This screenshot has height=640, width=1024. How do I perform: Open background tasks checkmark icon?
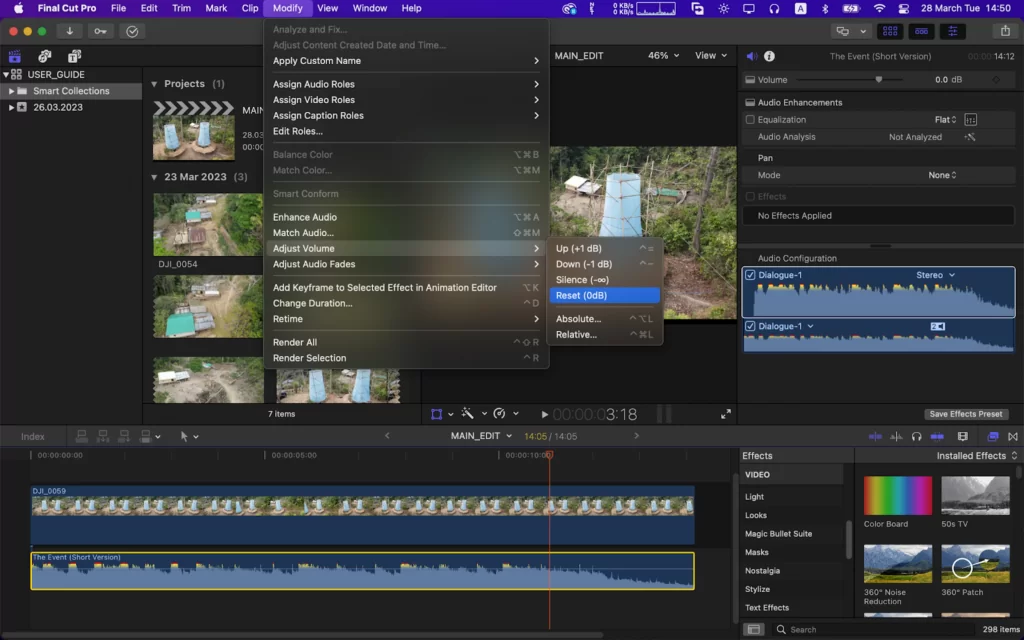click(132, 31)
